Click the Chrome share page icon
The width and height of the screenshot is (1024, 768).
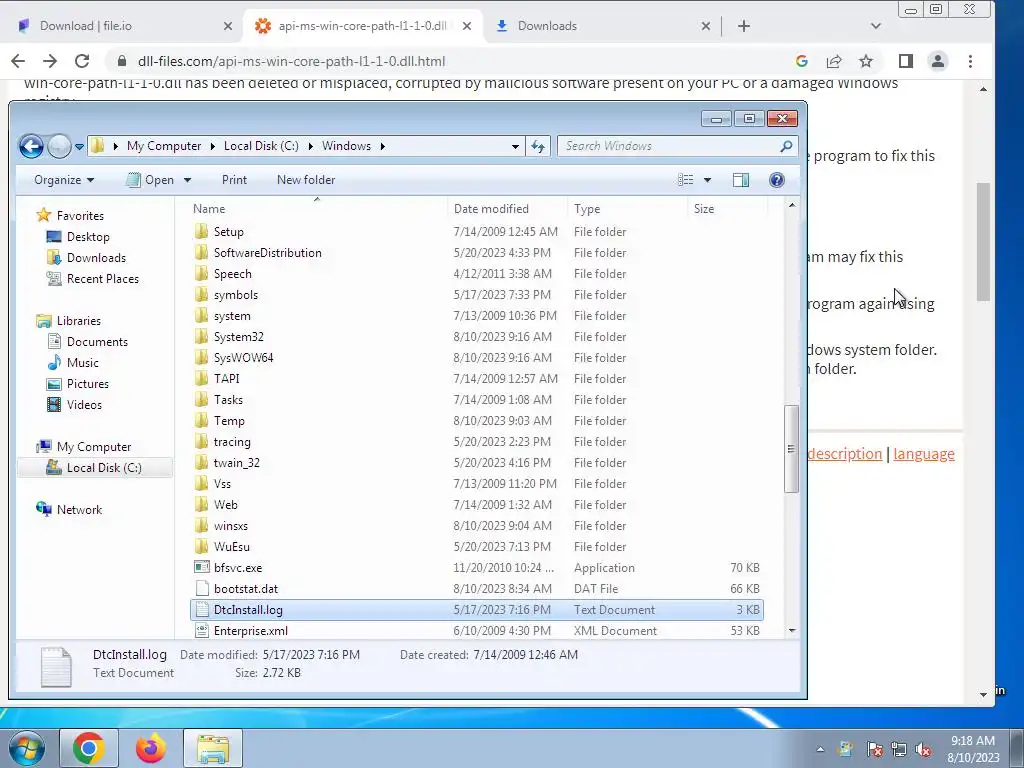pyautogui.click(x=834, y=61)
